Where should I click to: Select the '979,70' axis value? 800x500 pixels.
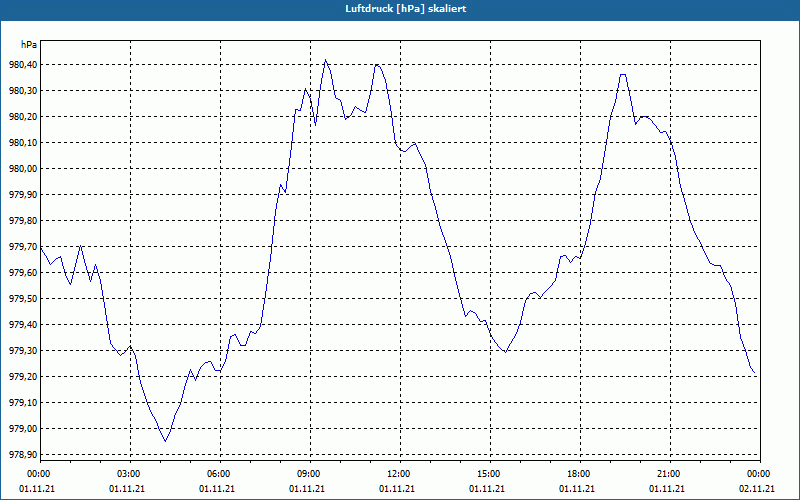[23, 247]
